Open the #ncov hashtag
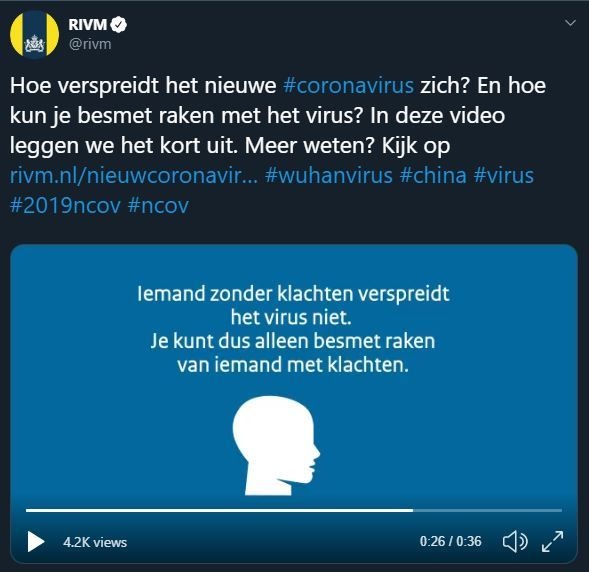Image resolution: width=589 pixels, height=572 pixels. coord(158,205)
